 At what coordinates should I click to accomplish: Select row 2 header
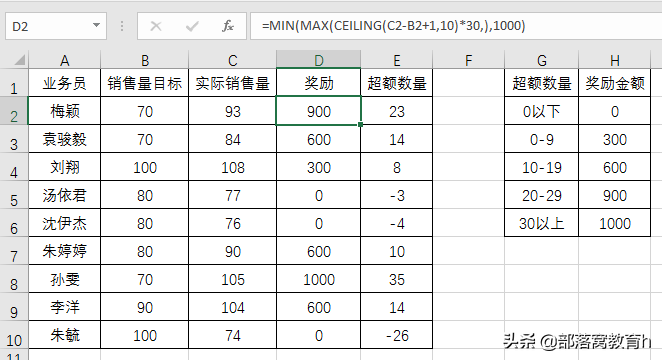(14, 111)
